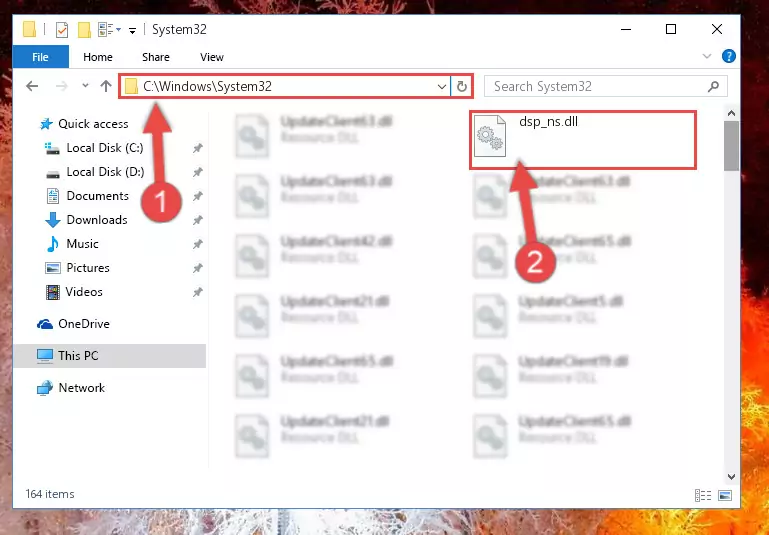Switch to the View ribbon tab
Image resolution: width=769 pixels, height=535 pixels.
coord(211,57)
